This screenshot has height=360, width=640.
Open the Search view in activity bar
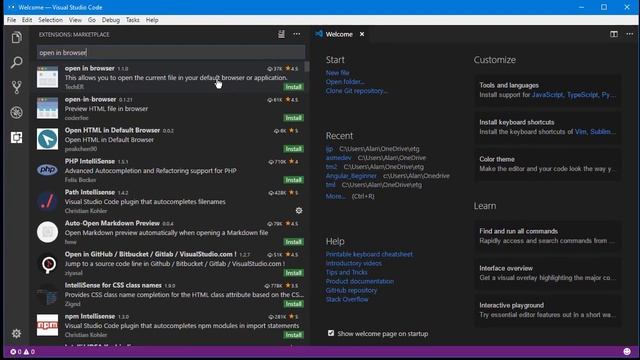click(16, 62)
